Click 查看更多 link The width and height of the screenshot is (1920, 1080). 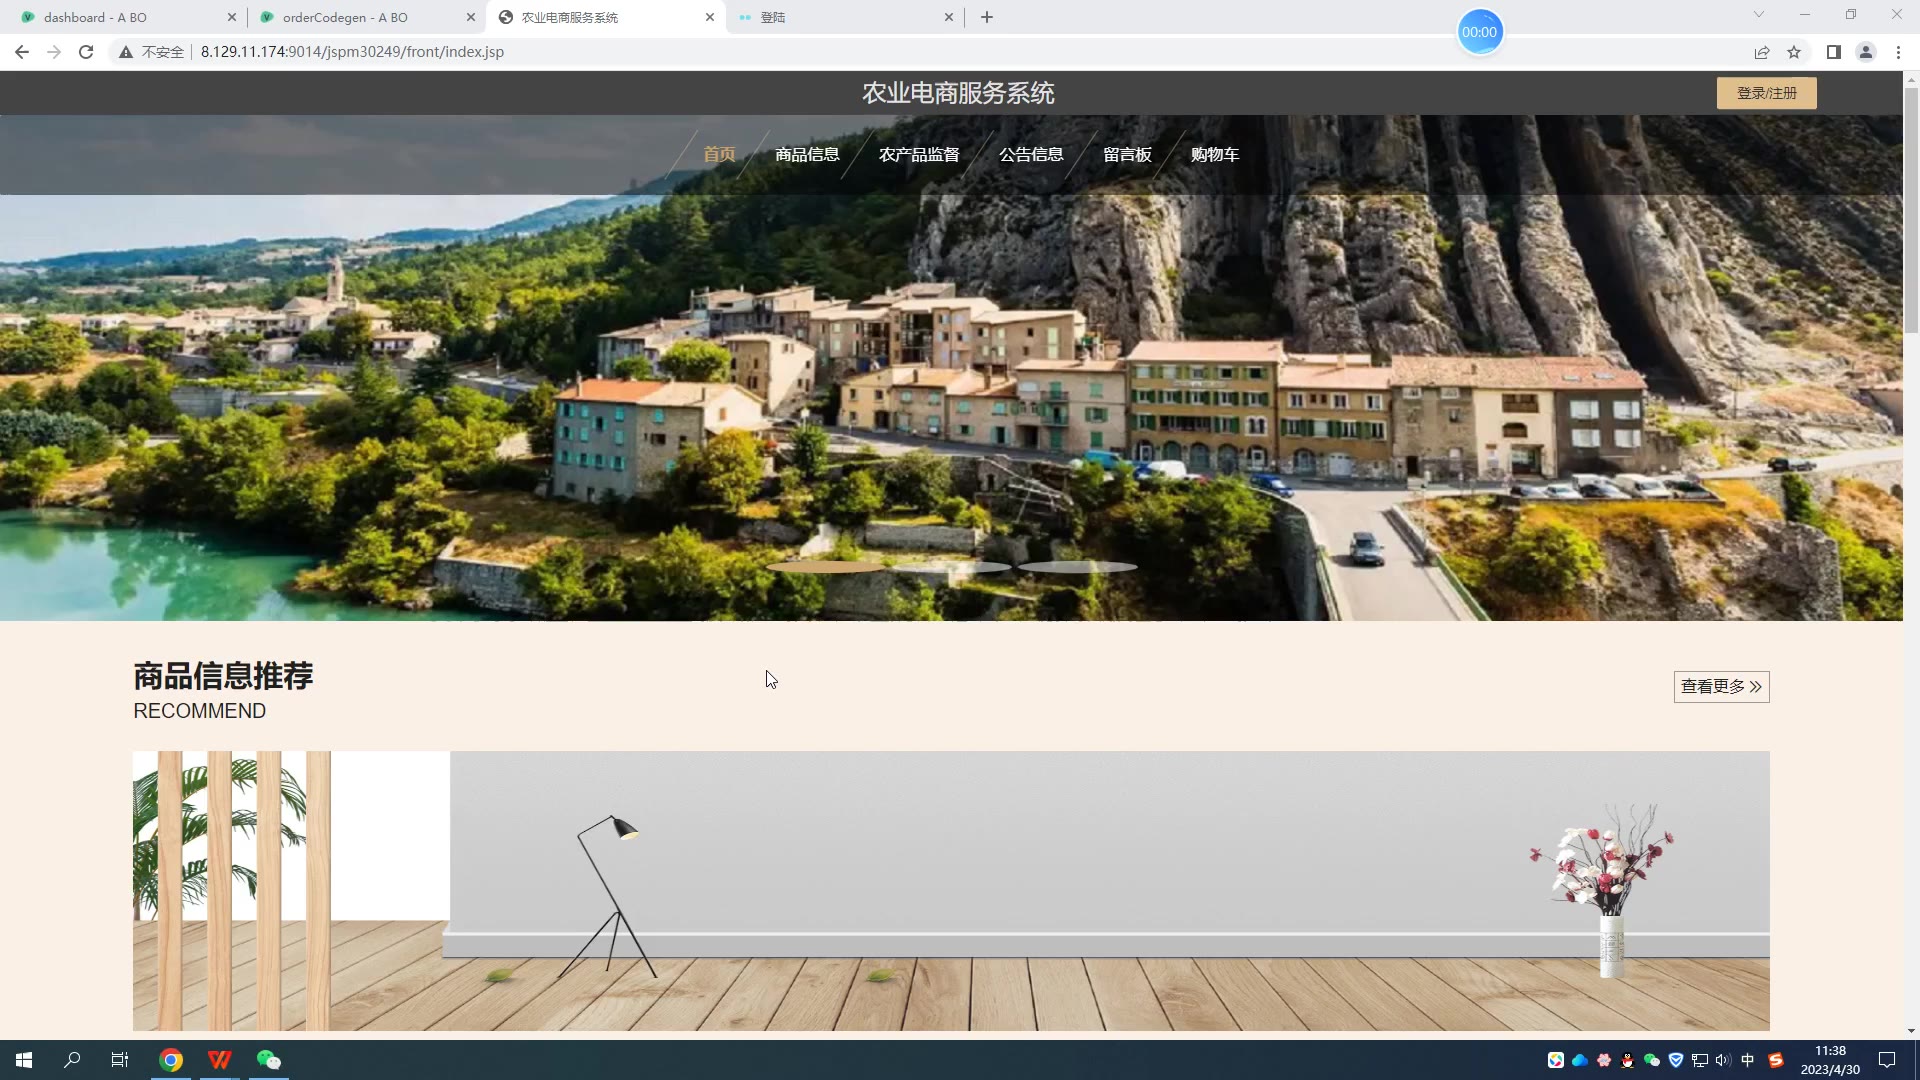click(x=1721, y=687)
